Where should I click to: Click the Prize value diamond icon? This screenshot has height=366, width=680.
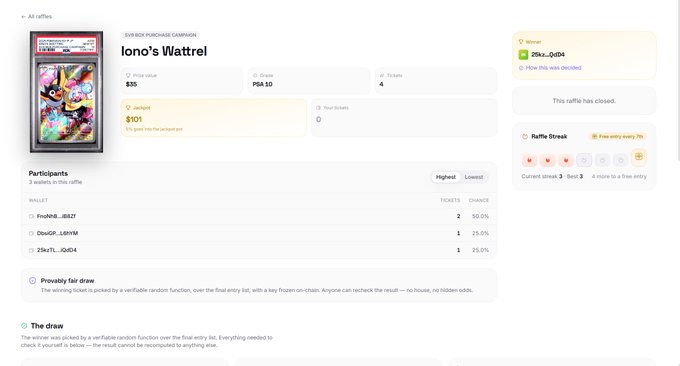[x=128, y=75]
